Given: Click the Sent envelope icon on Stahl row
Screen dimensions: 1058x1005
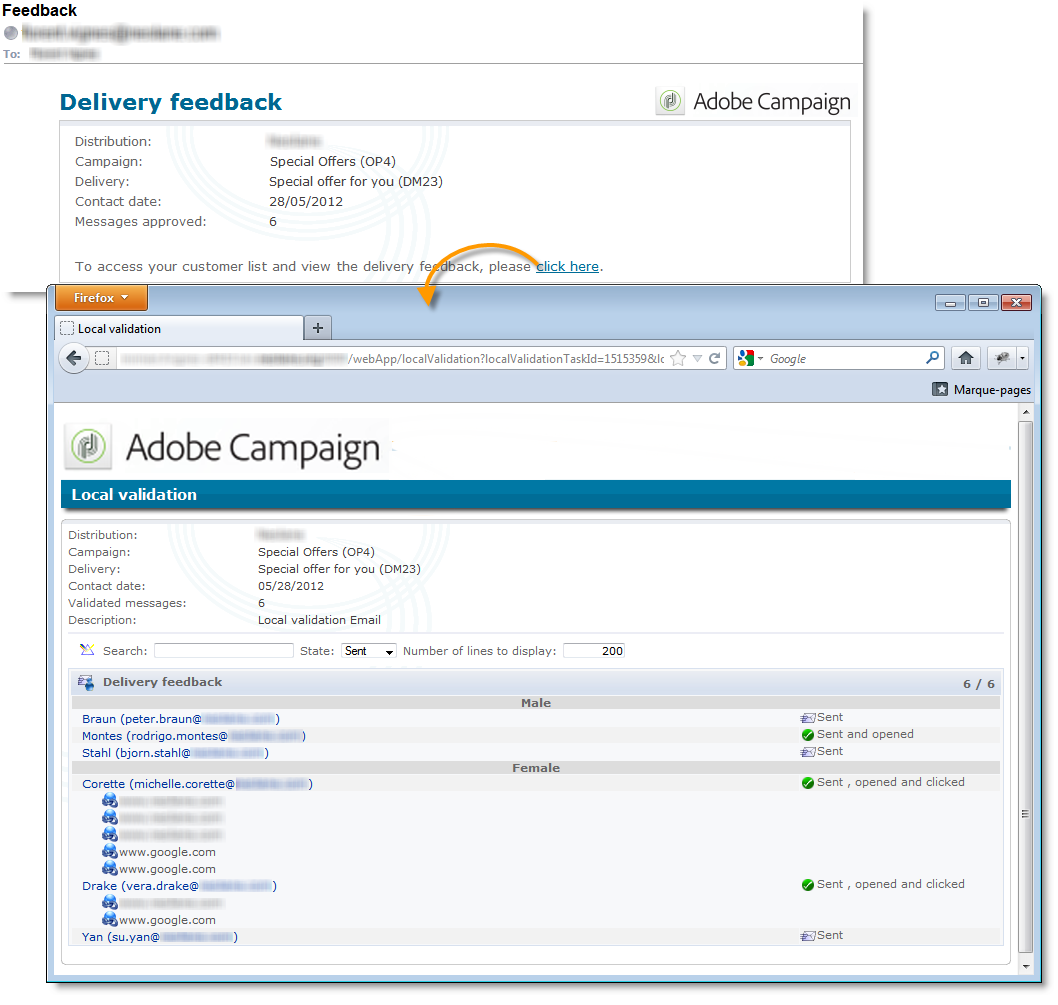Looking at the screenshot, I should coord(808,752).
